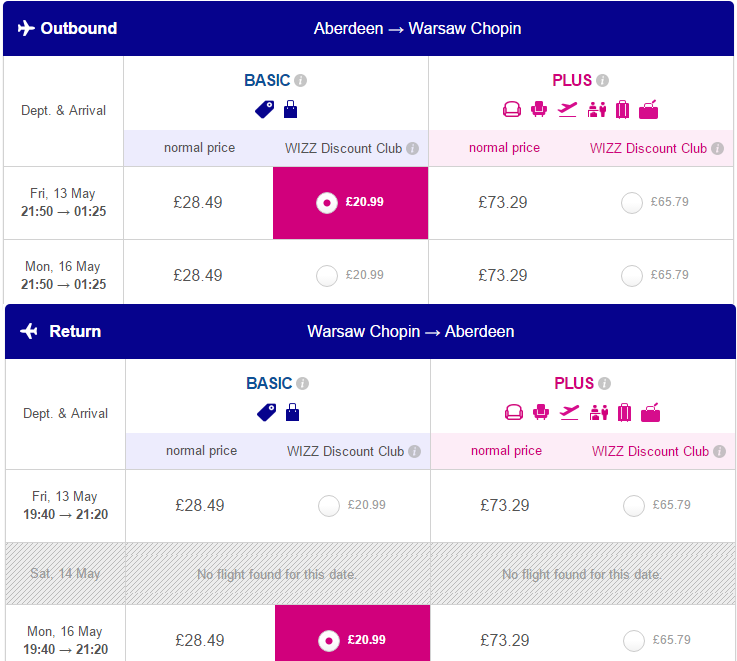Click outbound PLUS seat selection icon
The image size is (737, 661).
pyautogui.click(x=539, y=110)
